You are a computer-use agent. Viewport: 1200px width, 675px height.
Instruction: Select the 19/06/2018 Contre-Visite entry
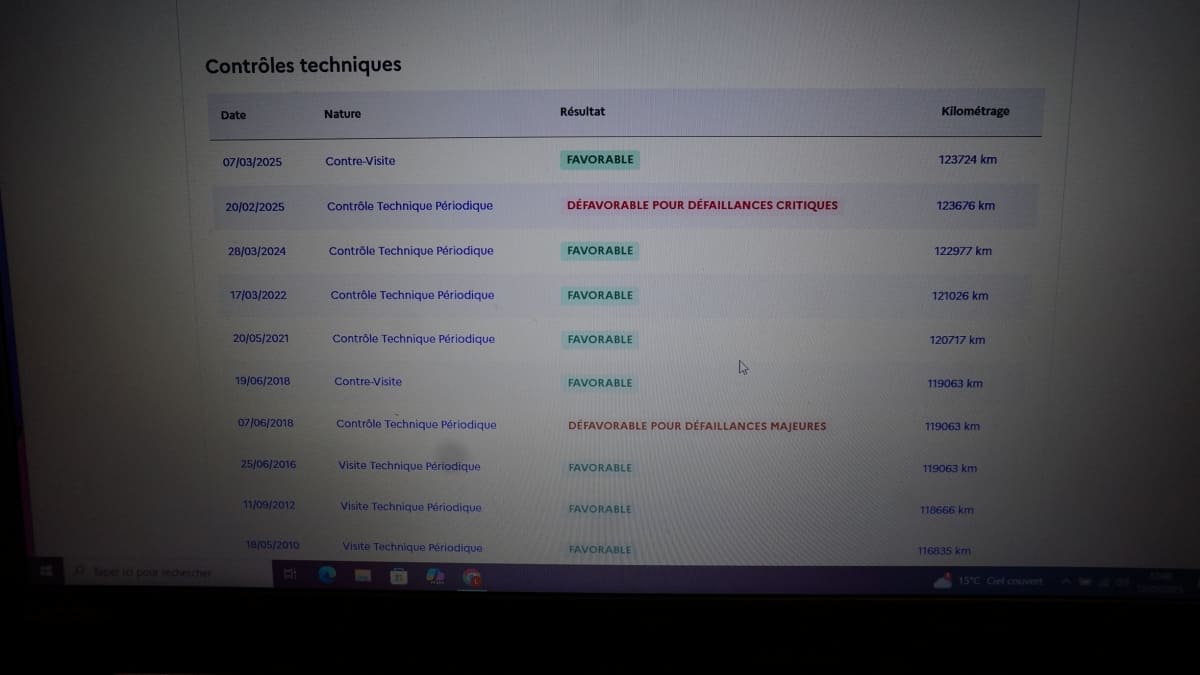(x=368, y=382)
